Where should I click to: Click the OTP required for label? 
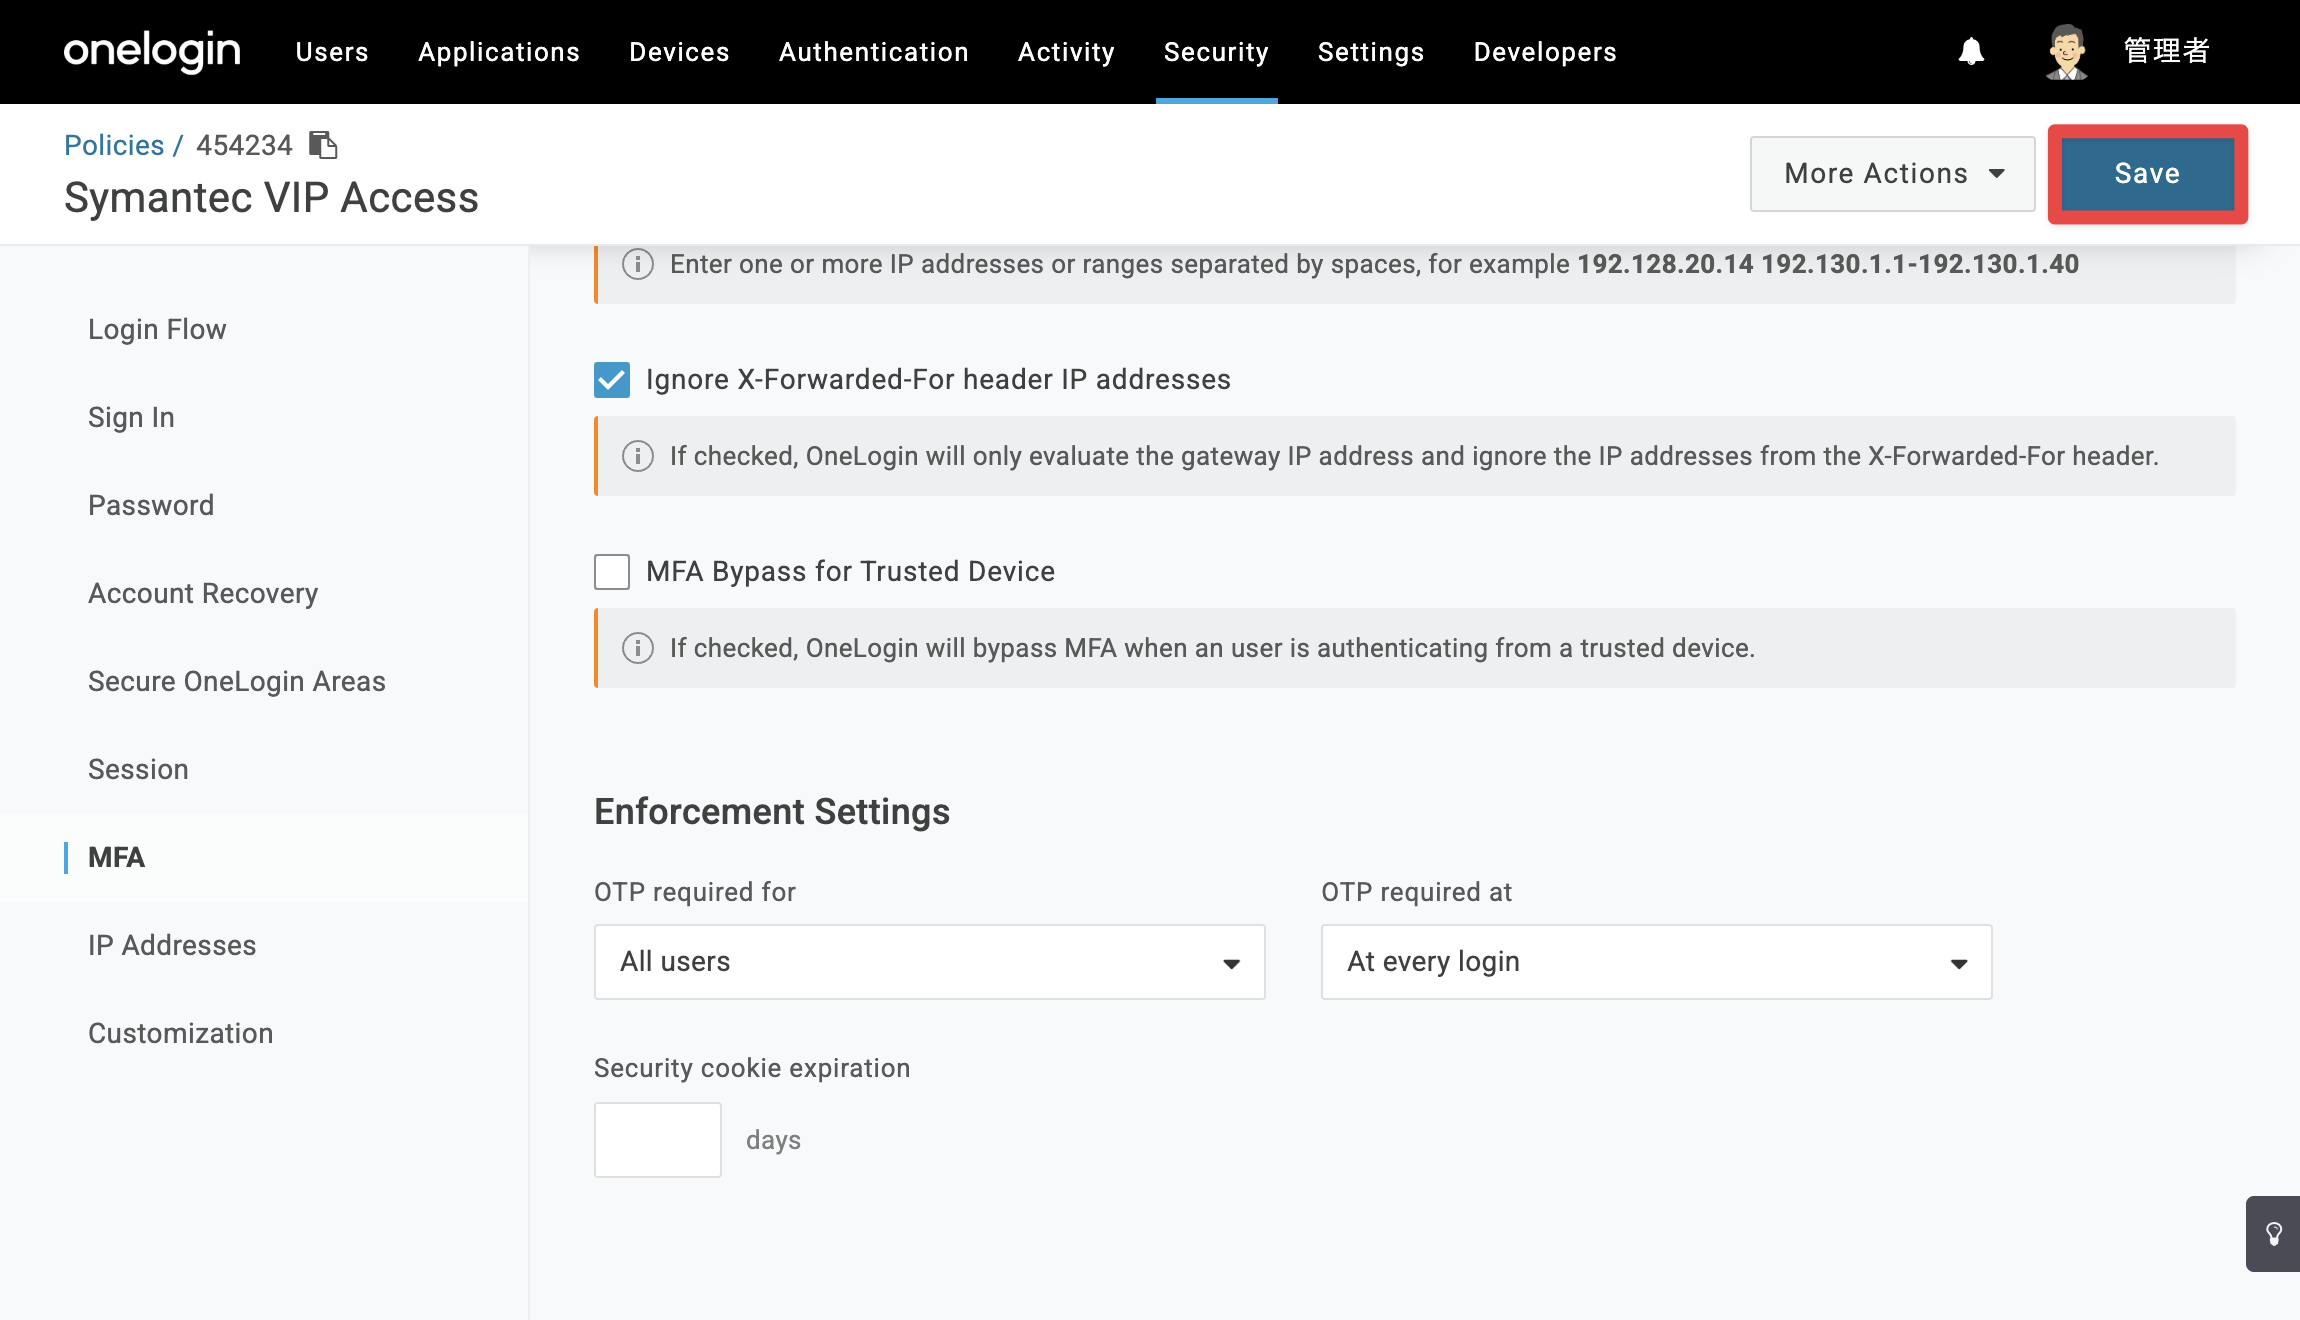pos(695,892)
